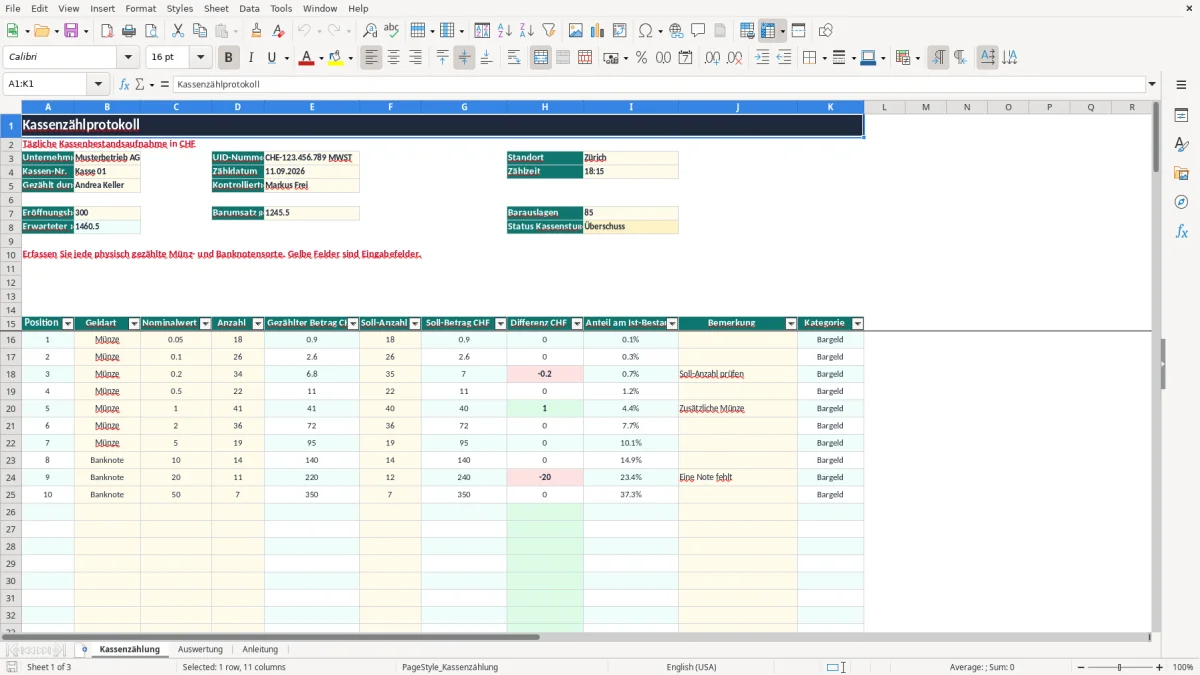The height and width of the screenshot is (675, 1200).
Task: Open the Geldart column filter dropdown
Action: pos(134,324)
